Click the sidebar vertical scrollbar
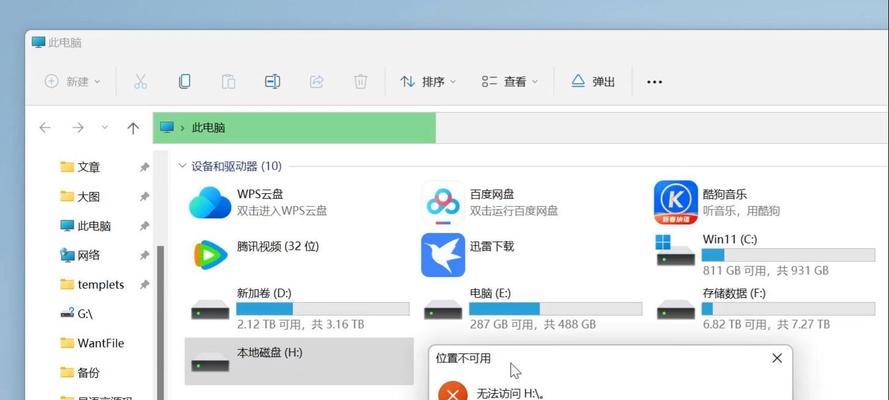This screenshot has width=889, height=400. (160, 323)
